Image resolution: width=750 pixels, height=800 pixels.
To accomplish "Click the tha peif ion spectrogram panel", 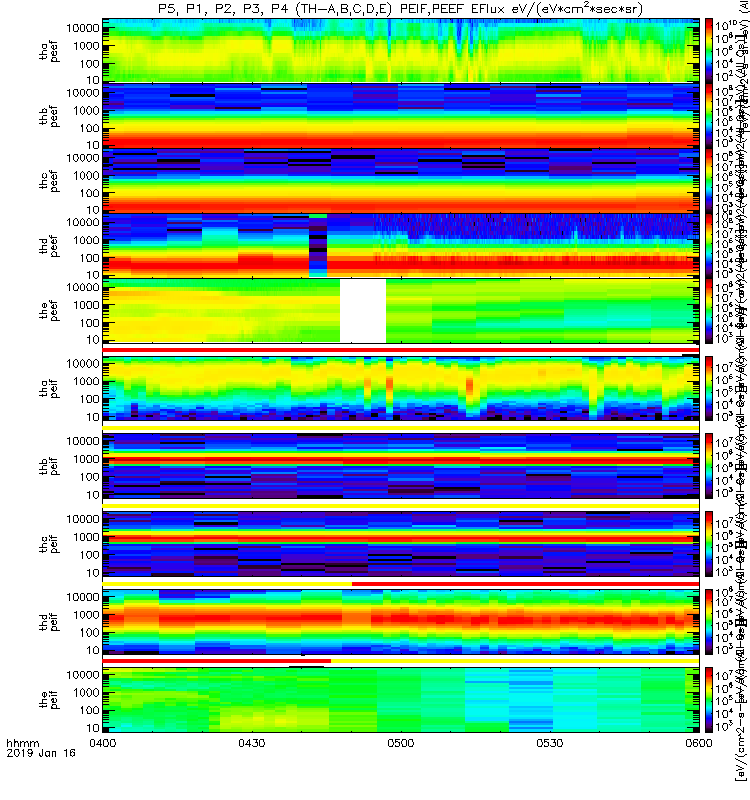I will point(401,388).
